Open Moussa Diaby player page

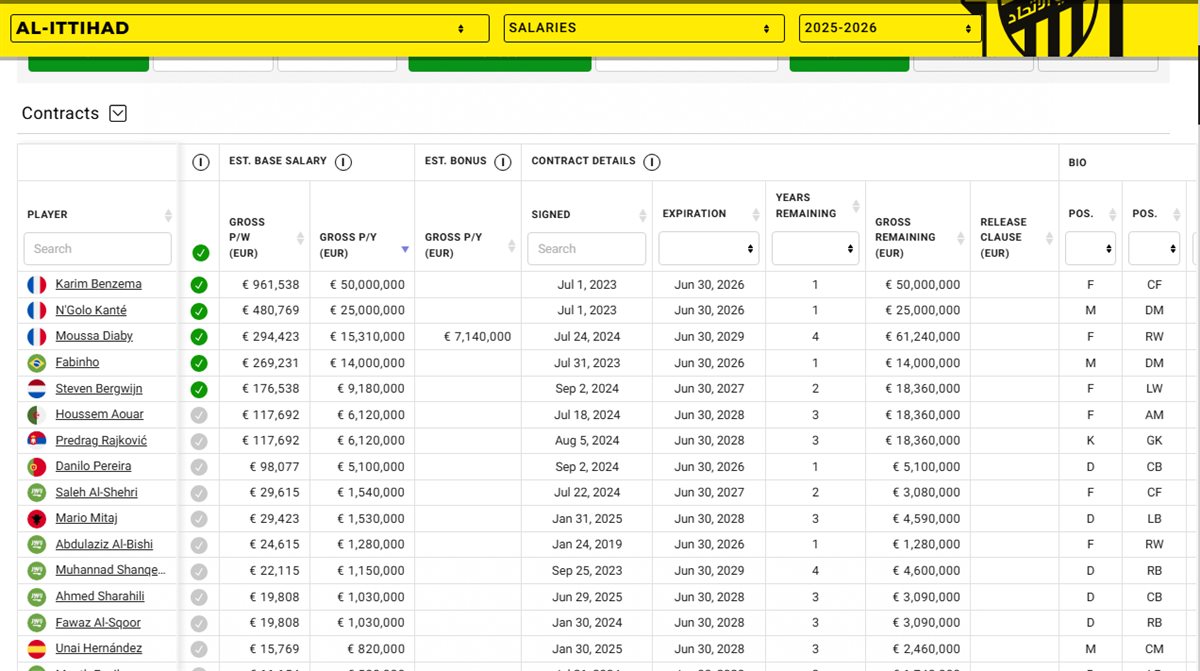click(x=94, y=336)
